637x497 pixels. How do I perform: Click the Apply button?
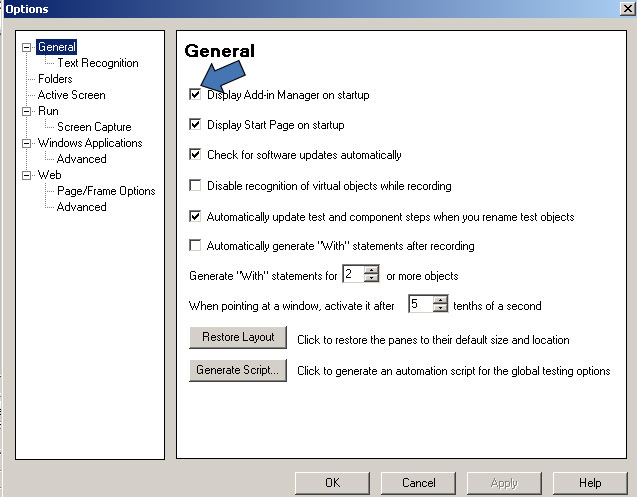coord(504,483)
